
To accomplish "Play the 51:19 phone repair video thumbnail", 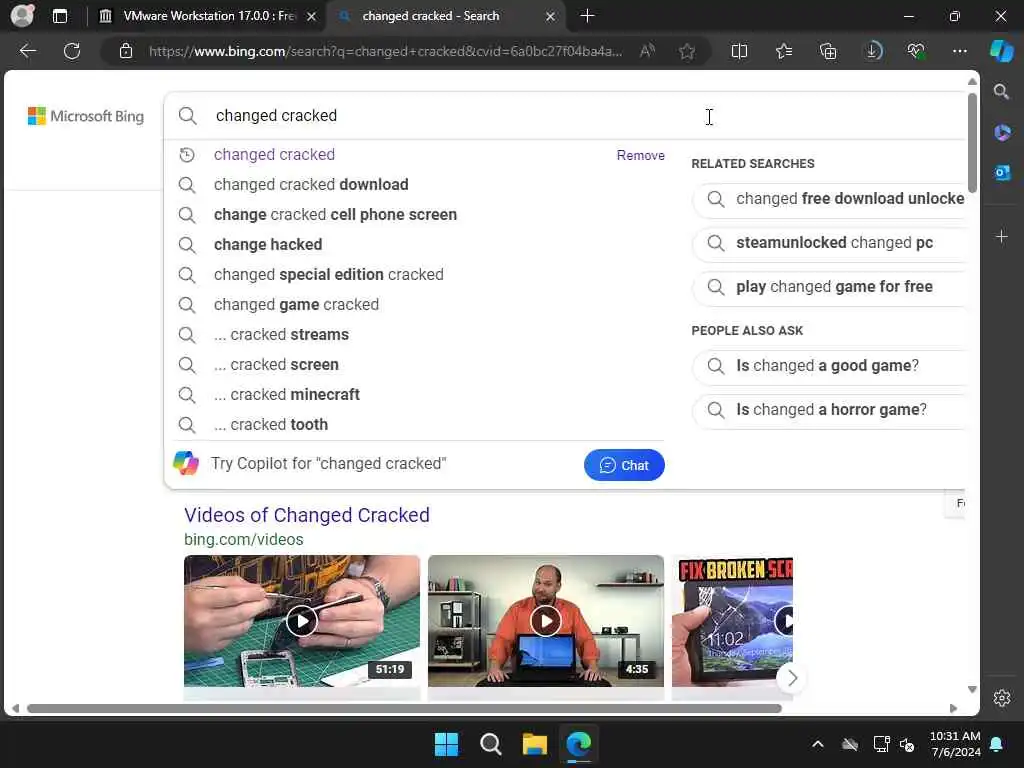I will tap(302, 621).
